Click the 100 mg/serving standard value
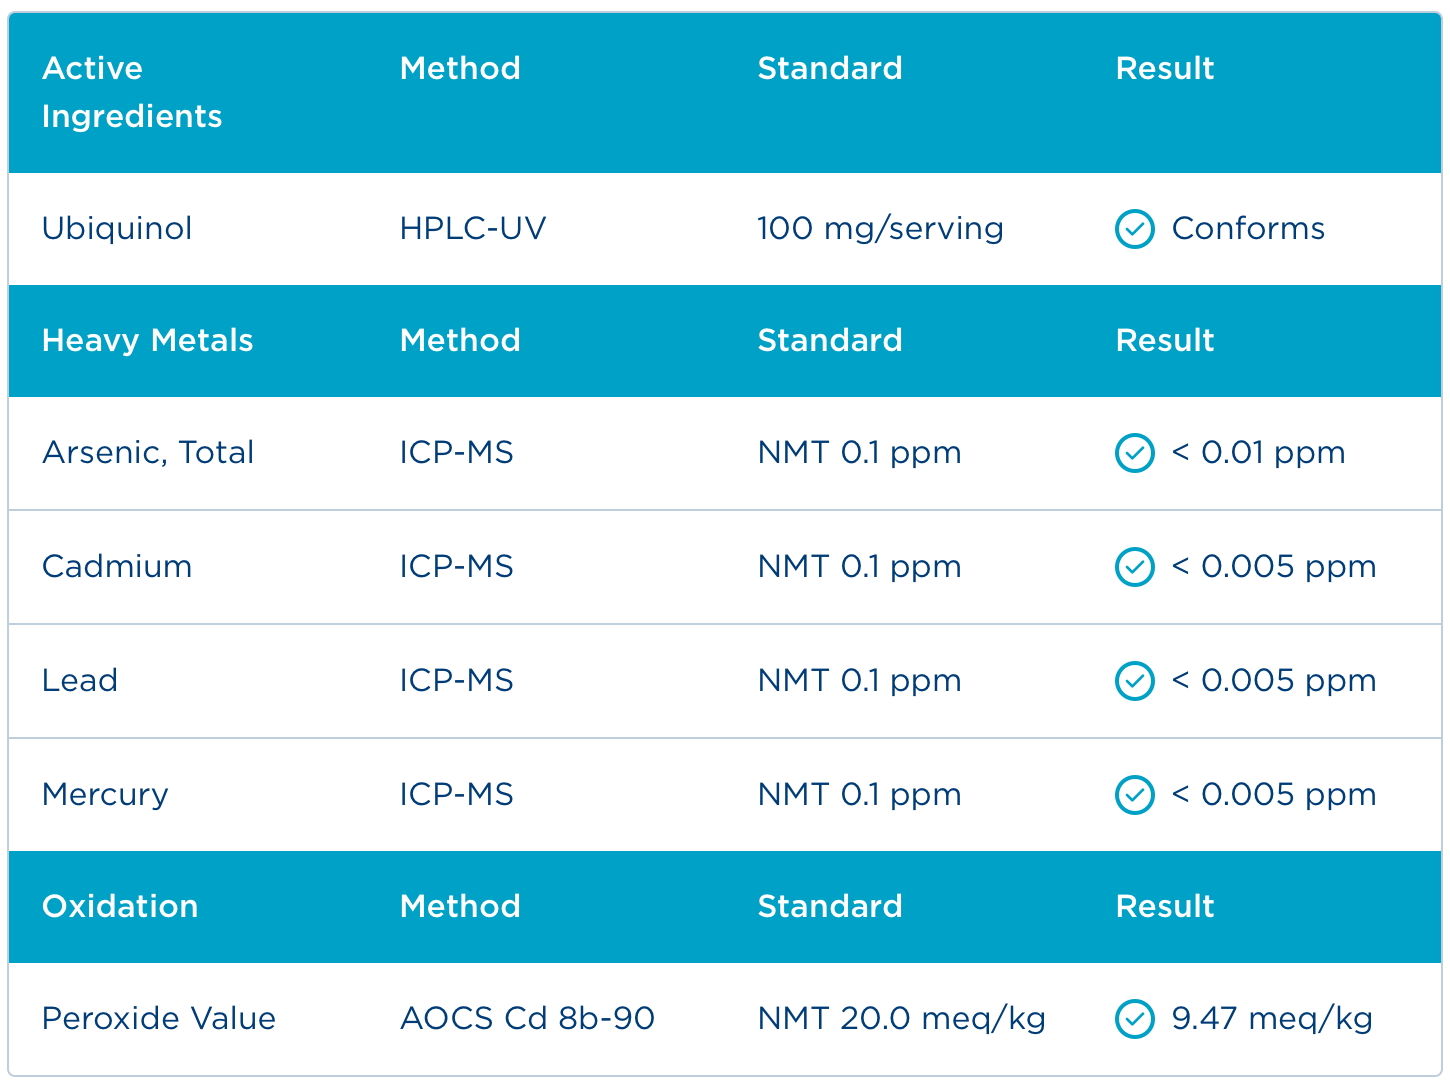 click(880, 229)
